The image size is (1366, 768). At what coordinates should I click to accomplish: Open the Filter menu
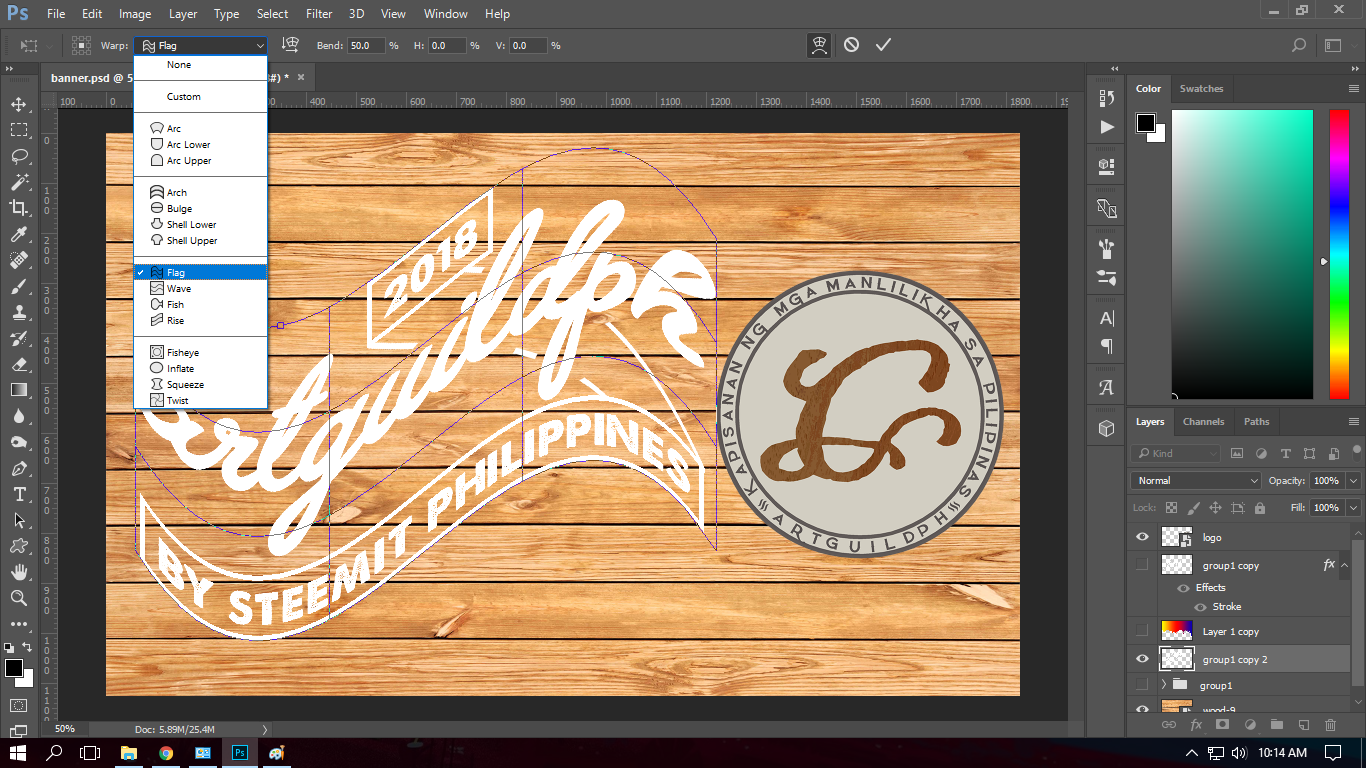[319, 14]
